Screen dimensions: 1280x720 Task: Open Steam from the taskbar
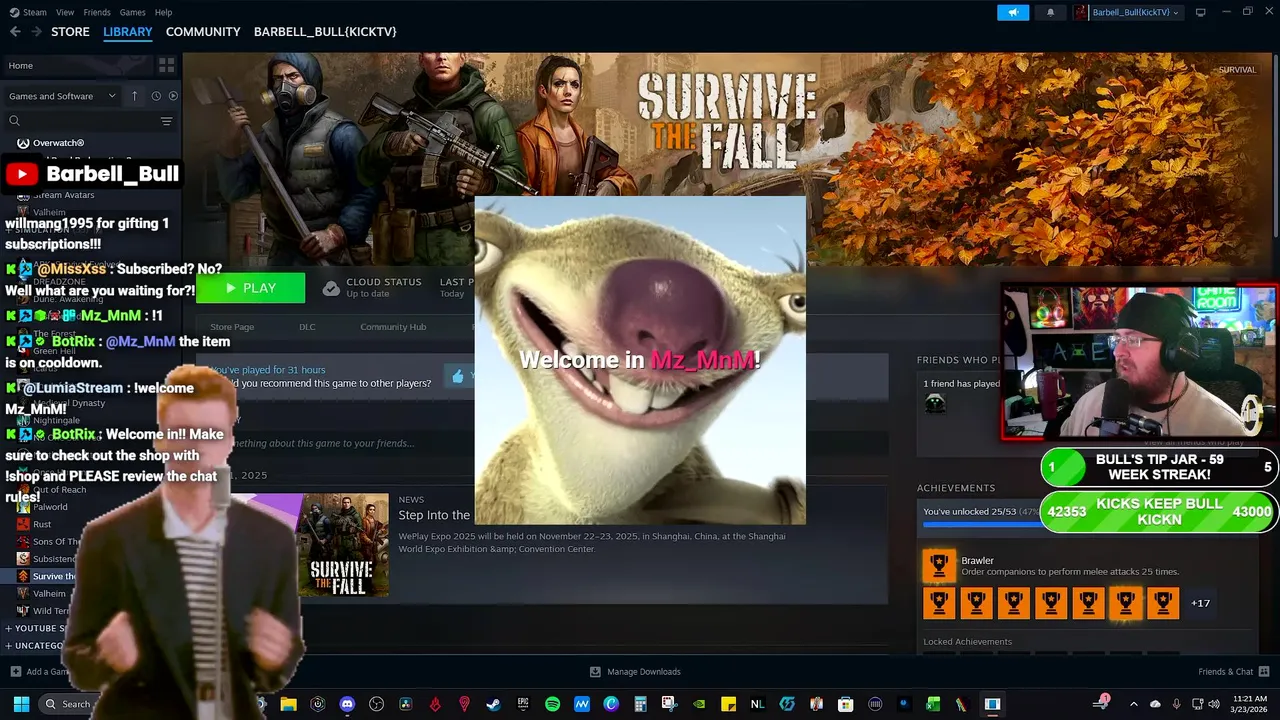pos(493,704)
